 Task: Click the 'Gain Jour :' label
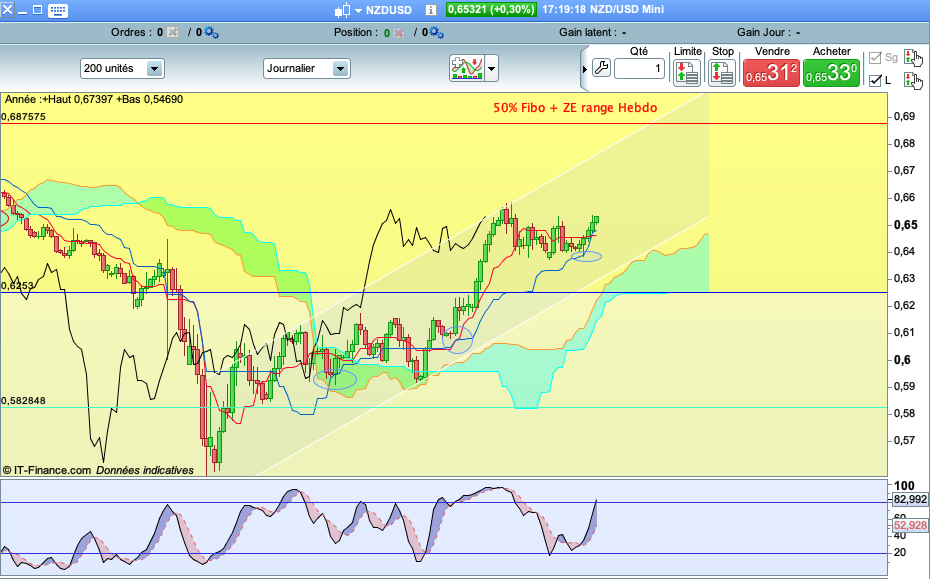pyautogui.click(x=764, y=33)
